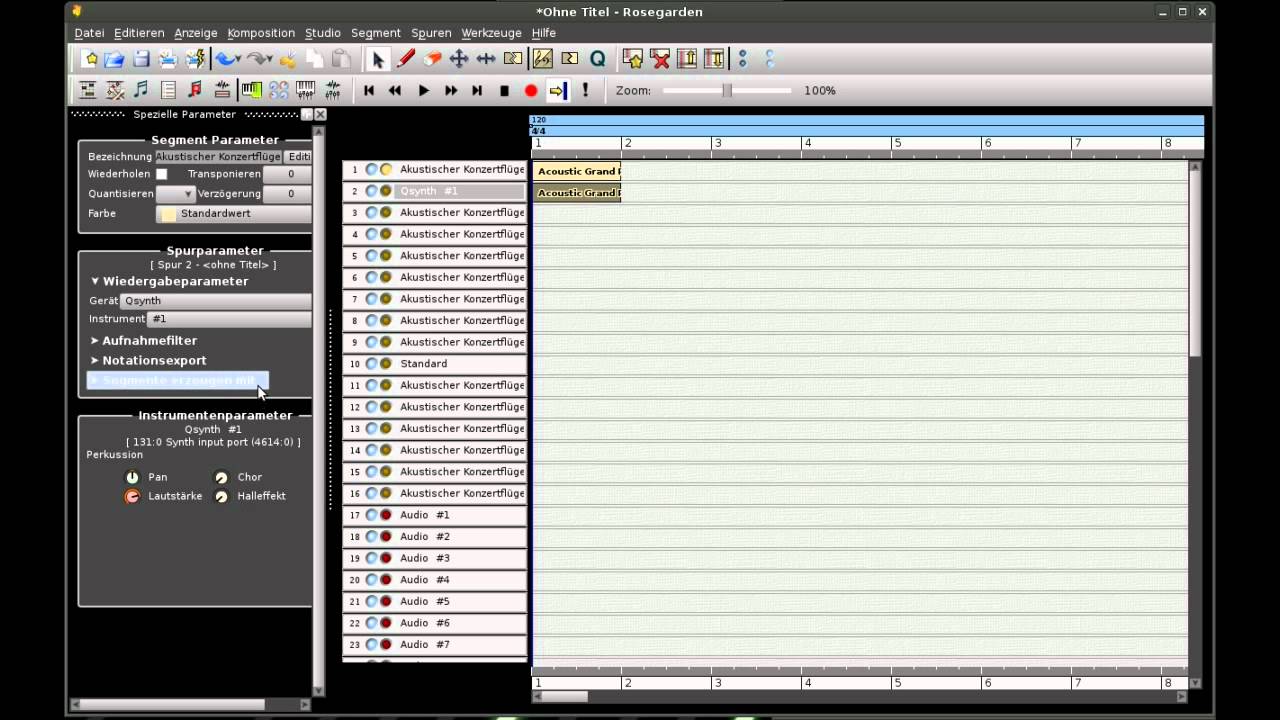Open the Farbe Standardwert color dropdown

(234, 214)
